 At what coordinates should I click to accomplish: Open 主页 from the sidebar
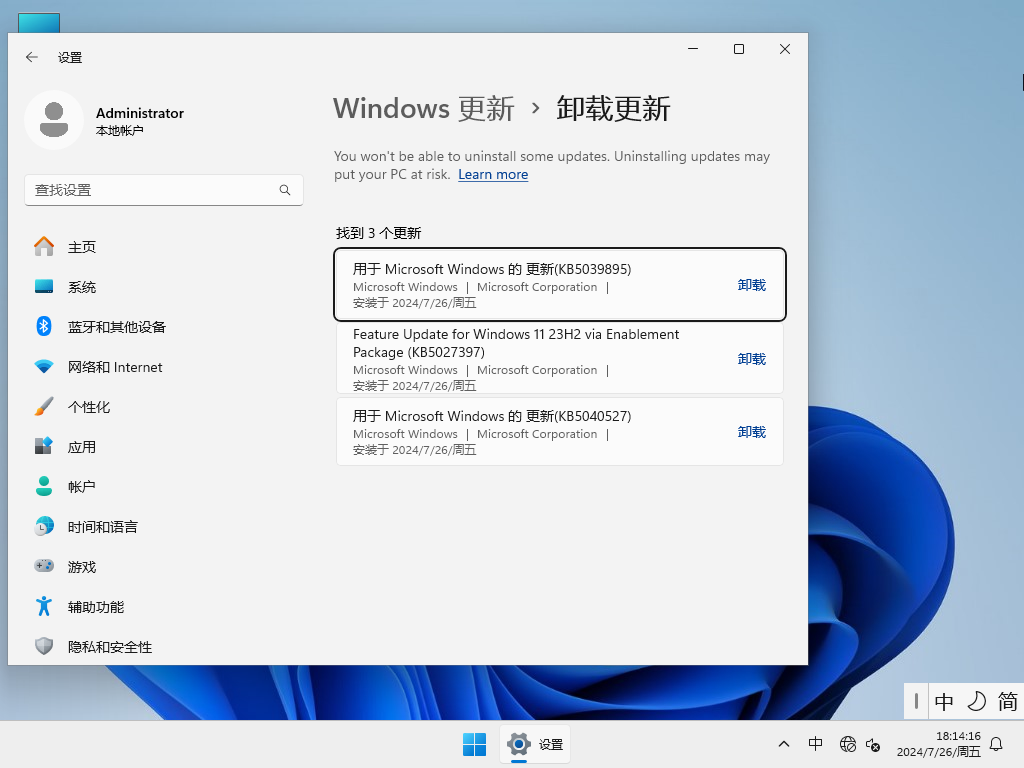pos(82,247)
